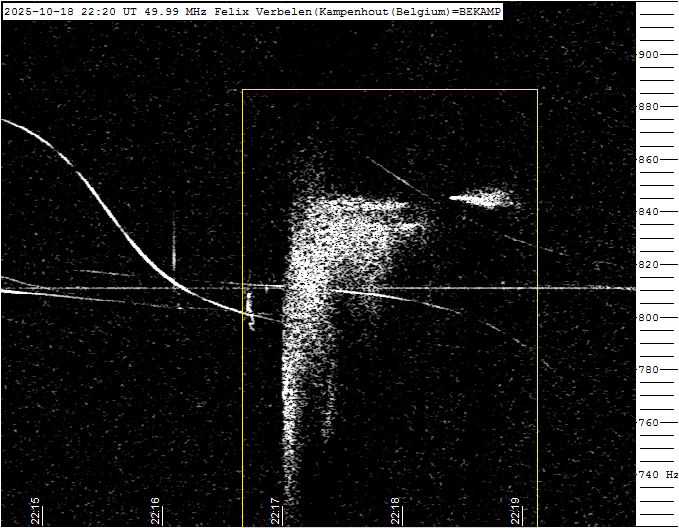679x528 pixels.
Task: Click the header text with BEKAMP station
Action: click(x=252, y=11)
